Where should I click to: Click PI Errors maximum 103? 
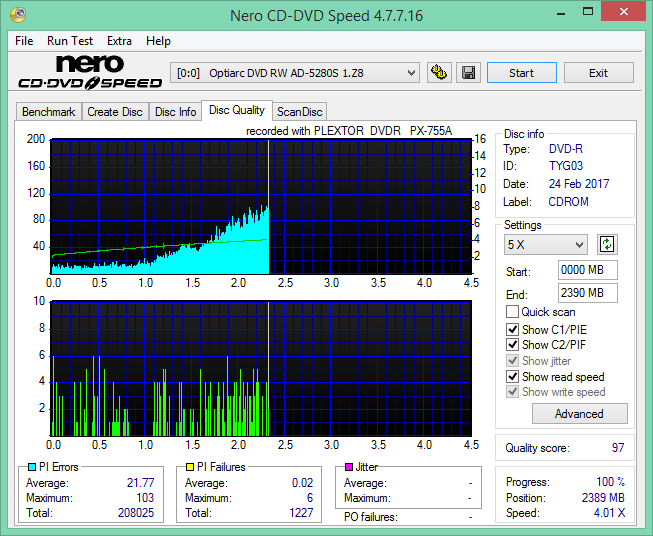(145, 498)
